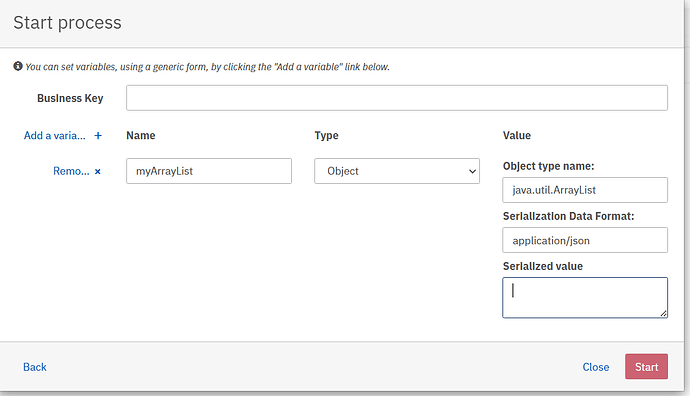
Task: Click the 'Object type name:' label
Action: tap(548, 166)
